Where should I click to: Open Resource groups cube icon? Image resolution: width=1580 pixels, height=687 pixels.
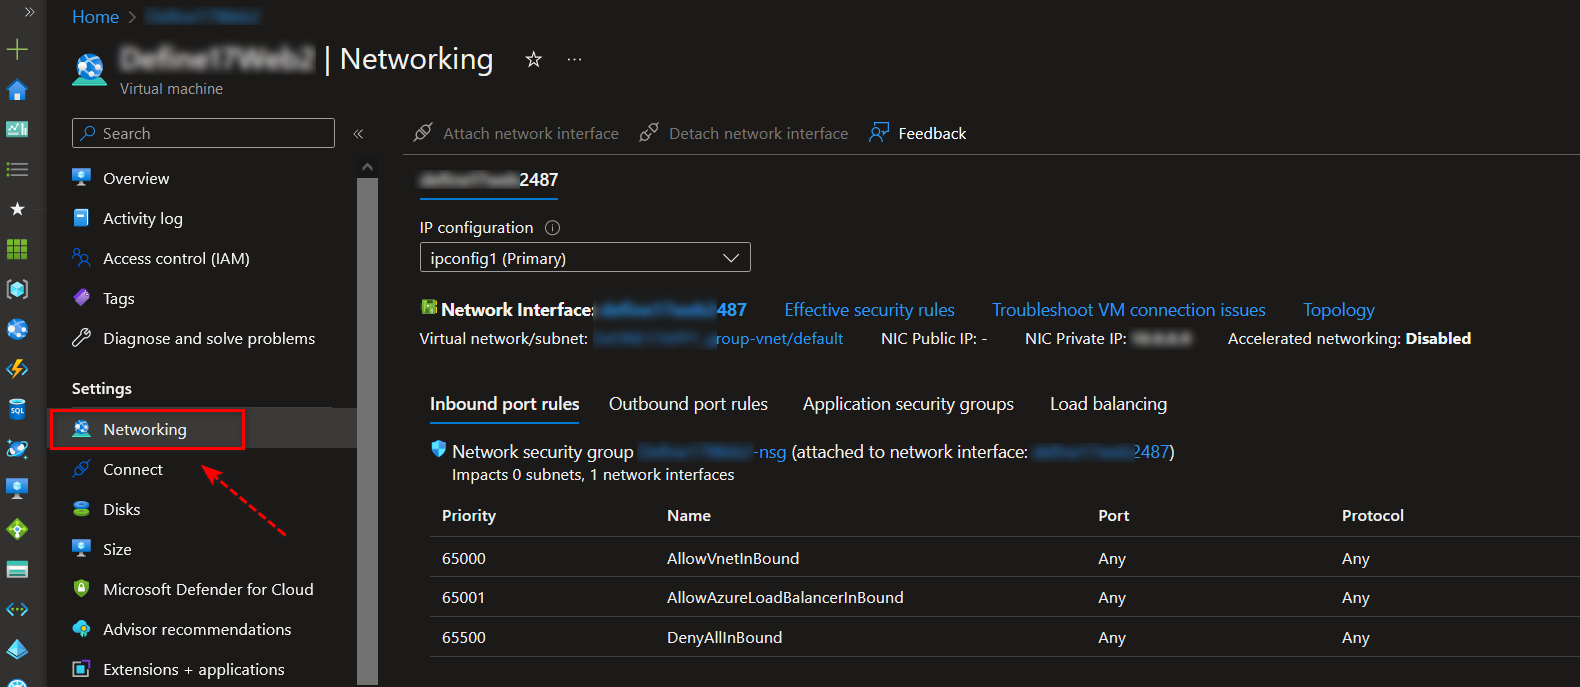(x=17, y=289)
